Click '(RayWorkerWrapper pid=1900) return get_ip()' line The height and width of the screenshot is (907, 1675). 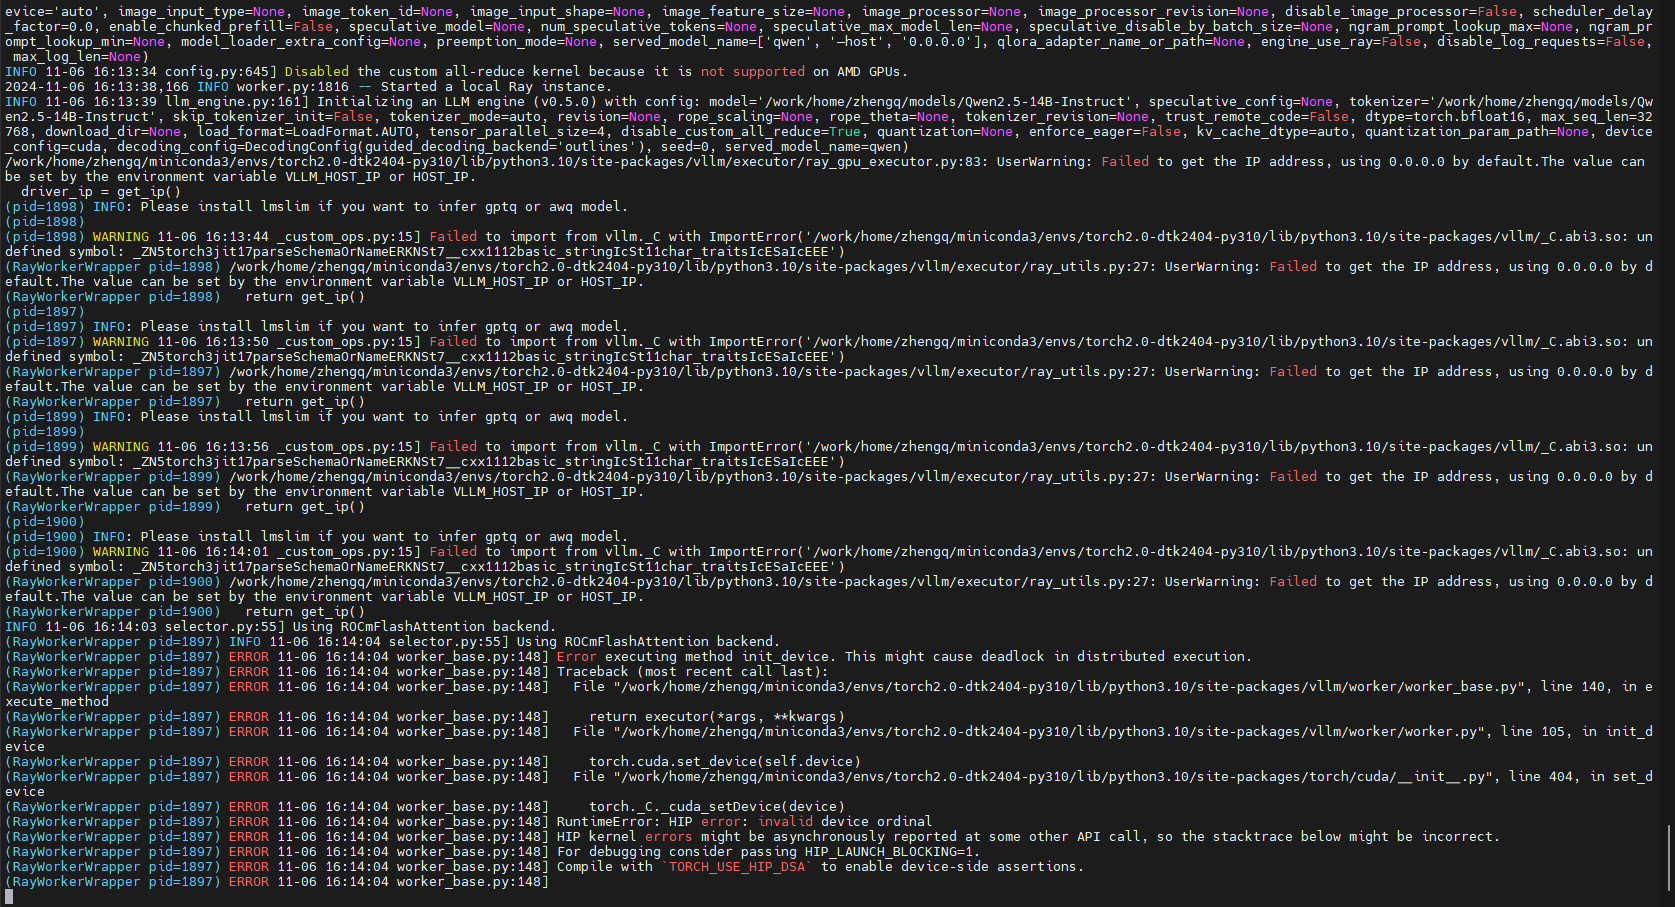[x=185, y=612]
